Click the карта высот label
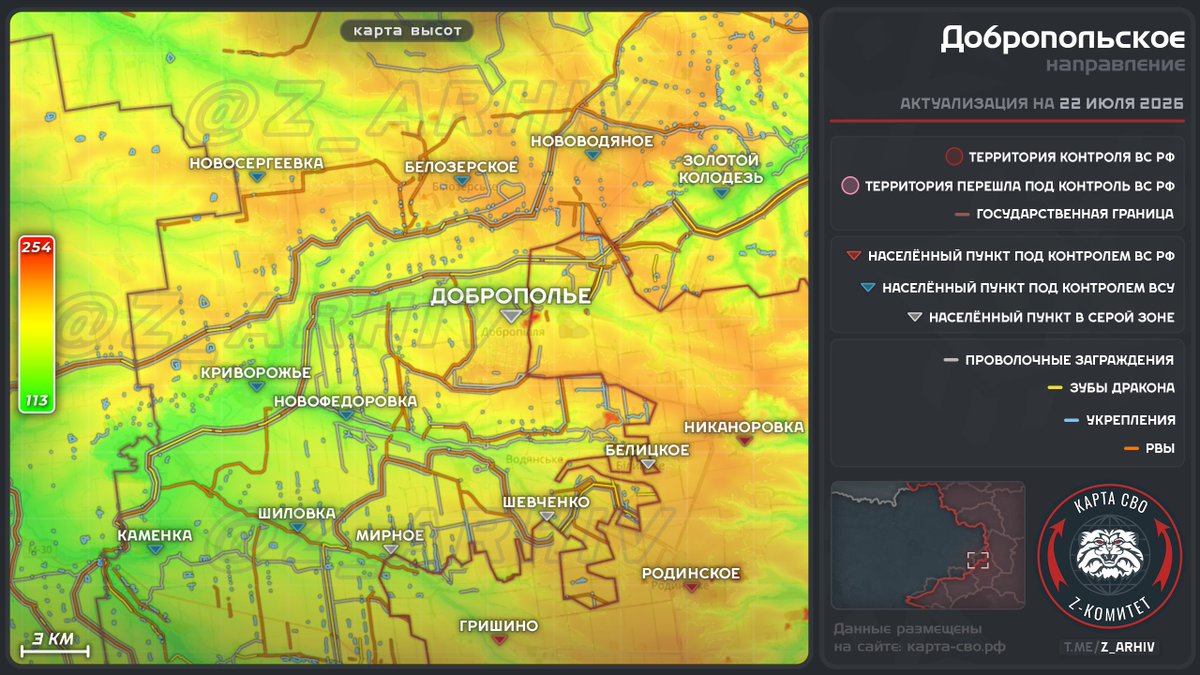1200x675 pixels. coord(407,31)
